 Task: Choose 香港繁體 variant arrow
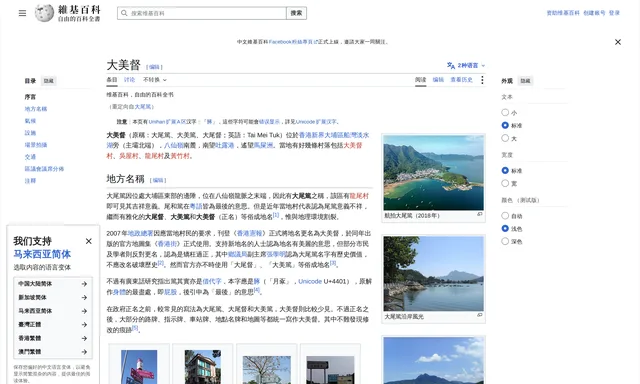[84, 338]
